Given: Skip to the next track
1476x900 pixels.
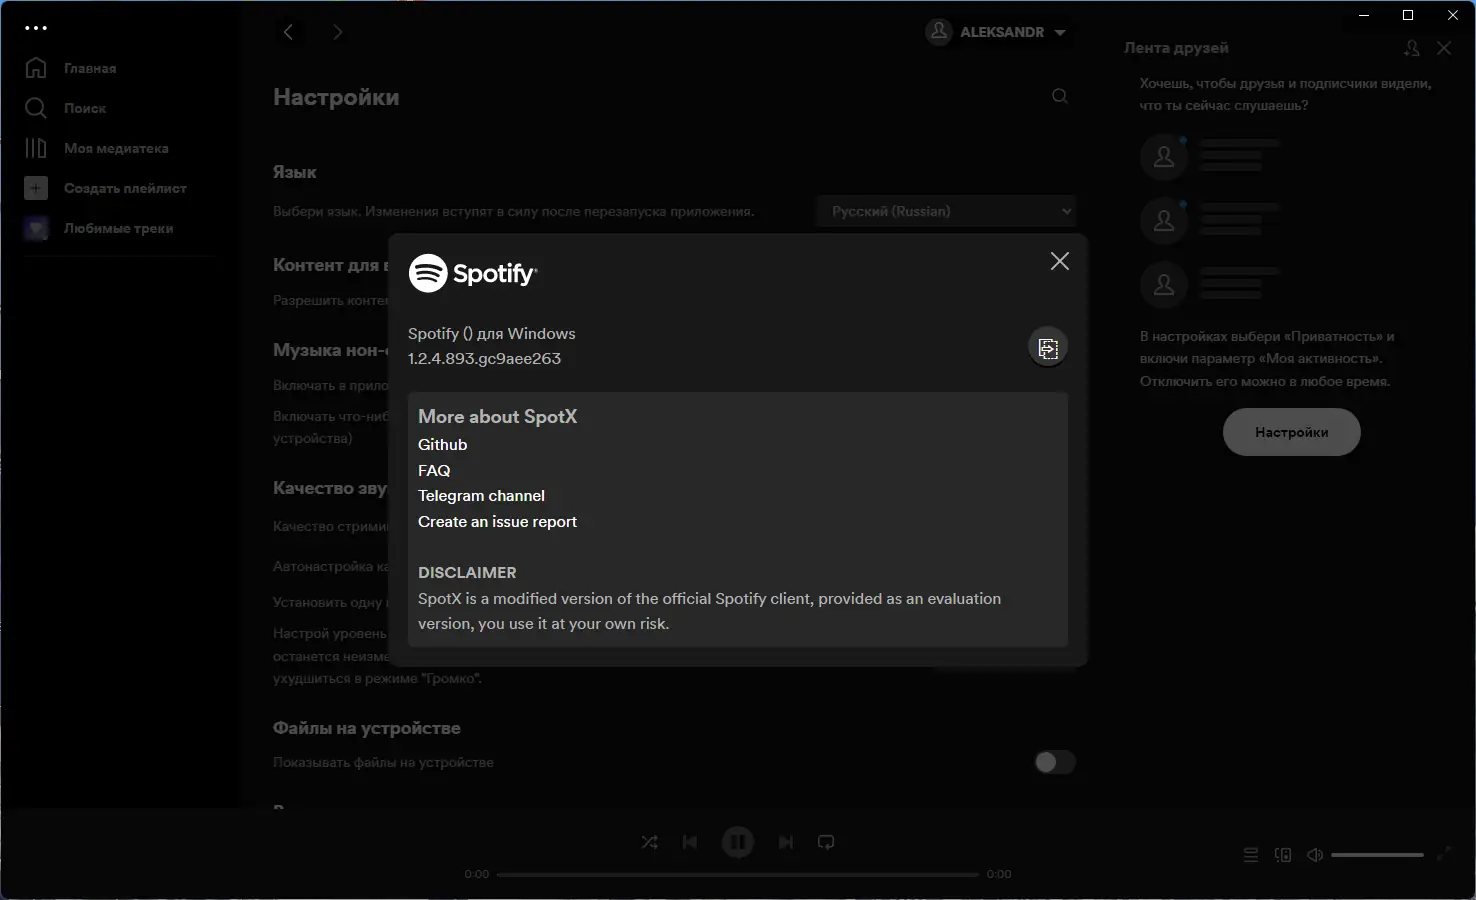Looking at the screenshot, I should click(x=786, y=842).
